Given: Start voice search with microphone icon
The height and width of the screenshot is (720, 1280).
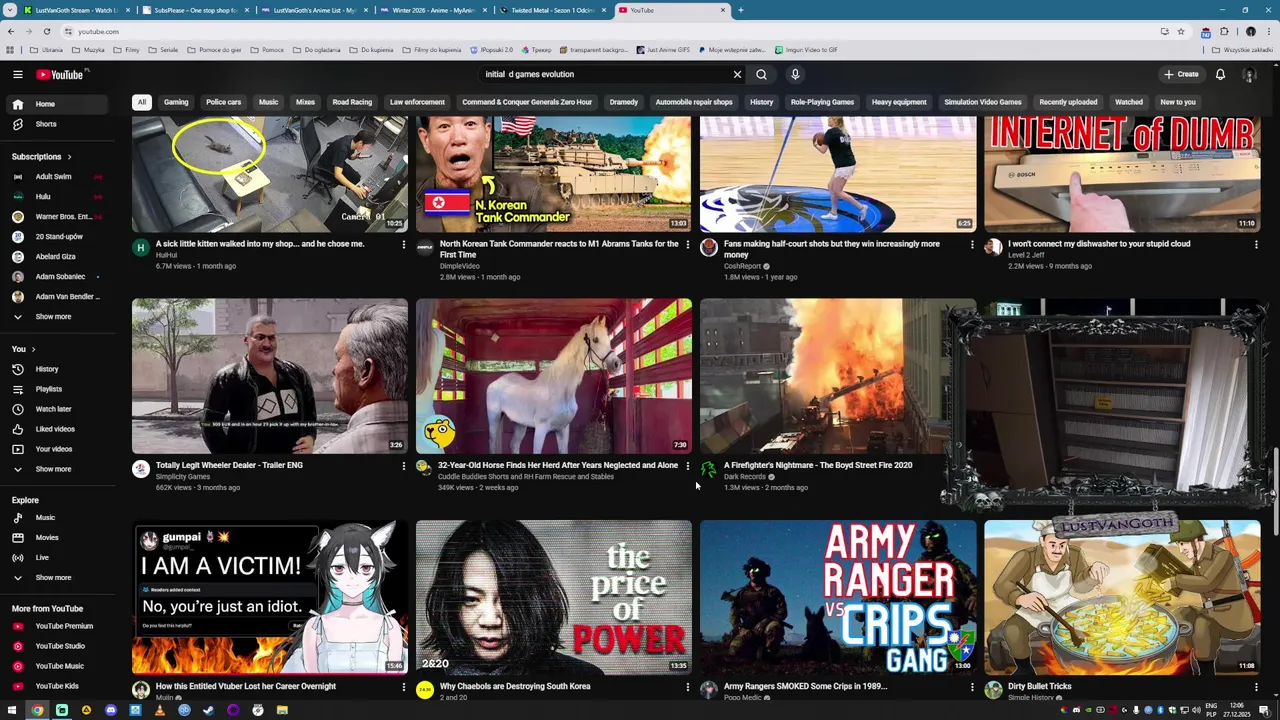Looking at the screenshot, I should pyautogui.click(x=795, y=74).
